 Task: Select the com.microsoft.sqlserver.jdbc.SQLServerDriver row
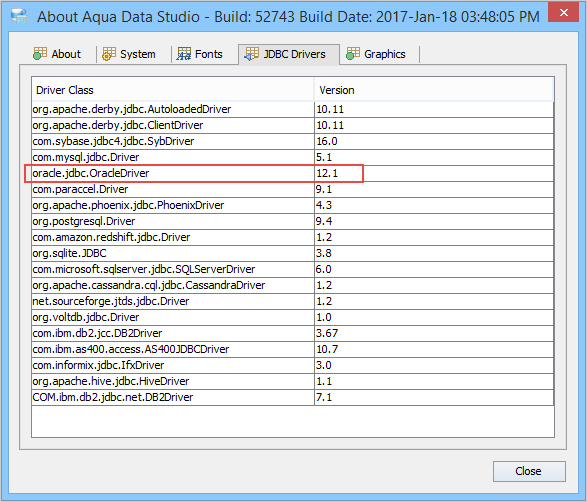(x=292, y=269)
